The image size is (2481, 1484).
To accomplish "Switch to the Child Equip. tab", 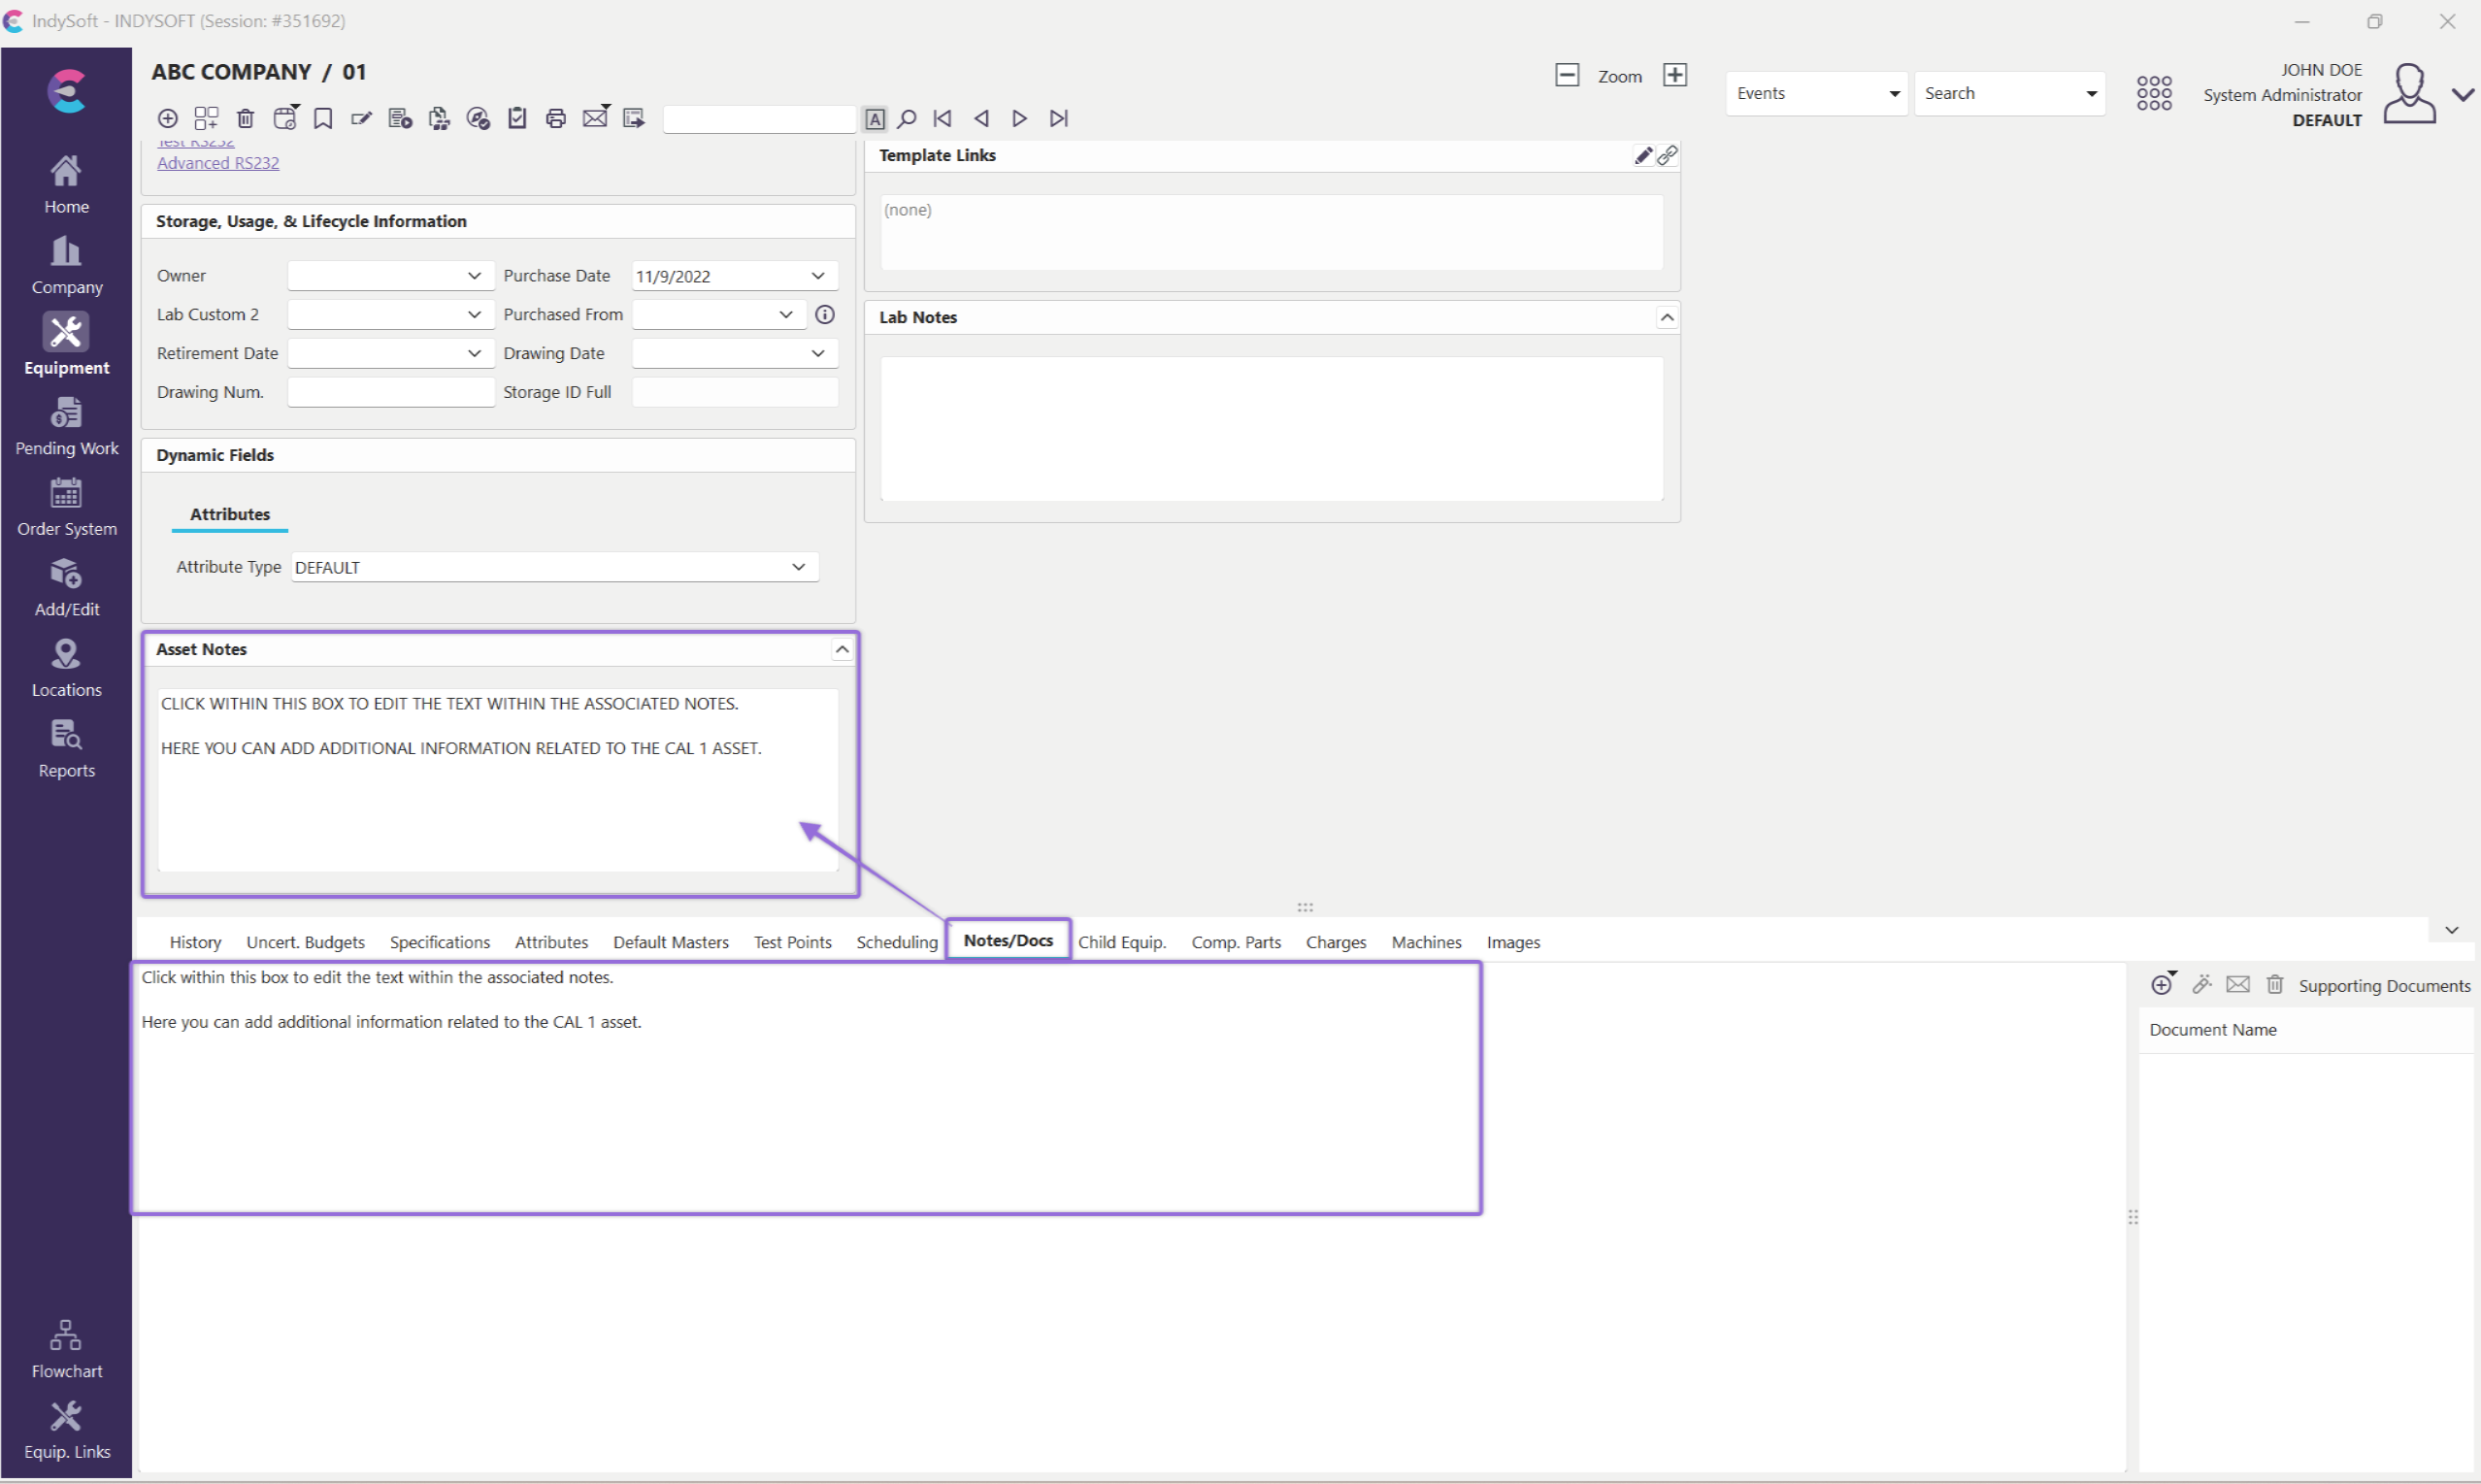I will 1122,942.
